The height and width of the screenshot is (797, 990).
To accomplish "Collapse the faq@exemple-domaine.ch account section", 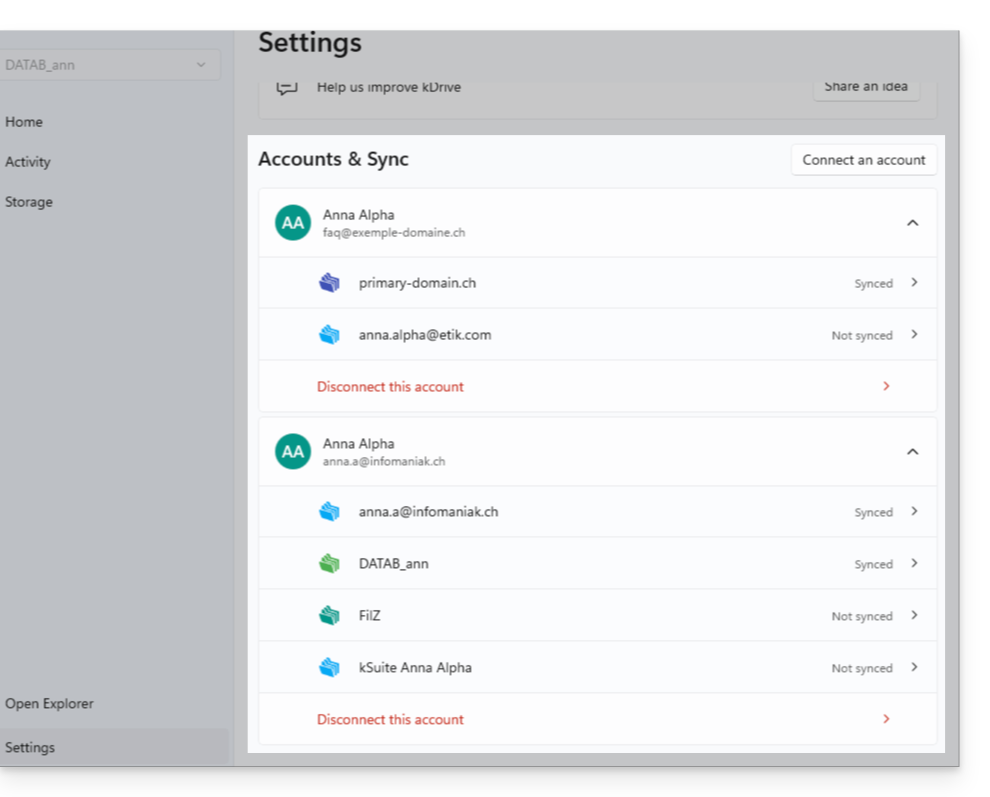I will coord(912,223).
